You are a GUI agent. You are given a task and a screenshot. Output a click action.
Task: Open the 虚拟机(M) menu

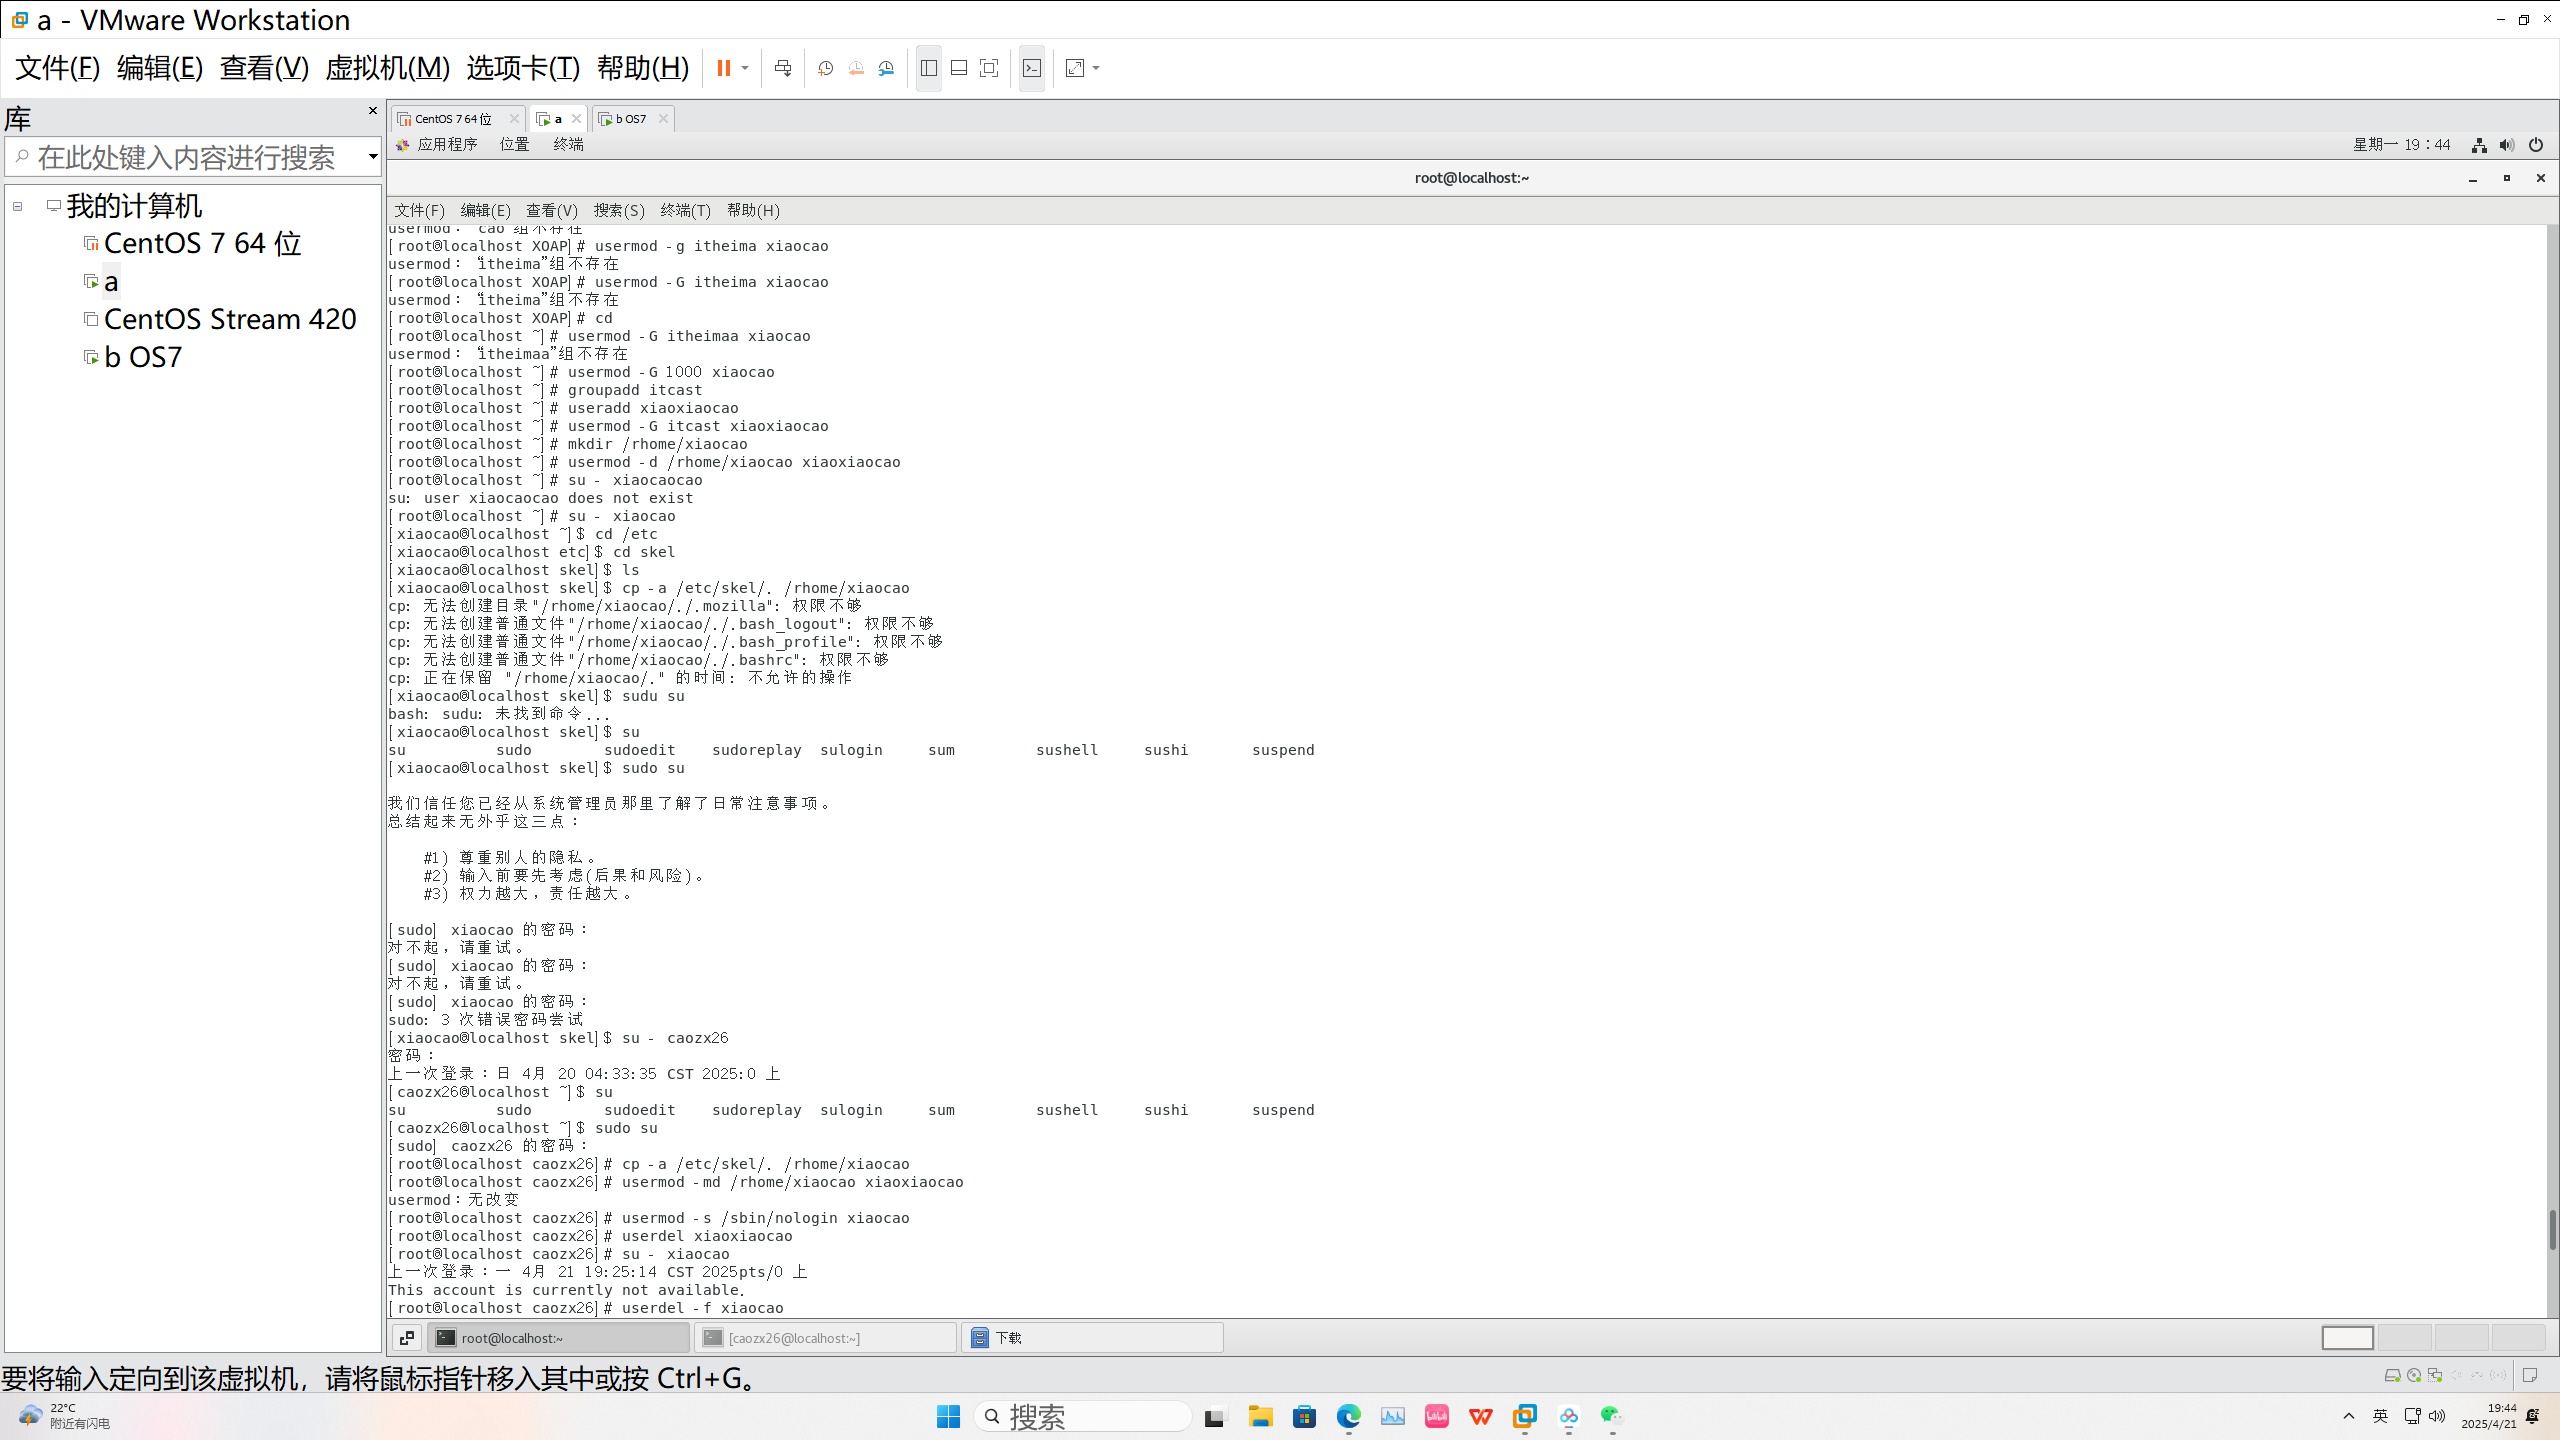click(387, 68)
